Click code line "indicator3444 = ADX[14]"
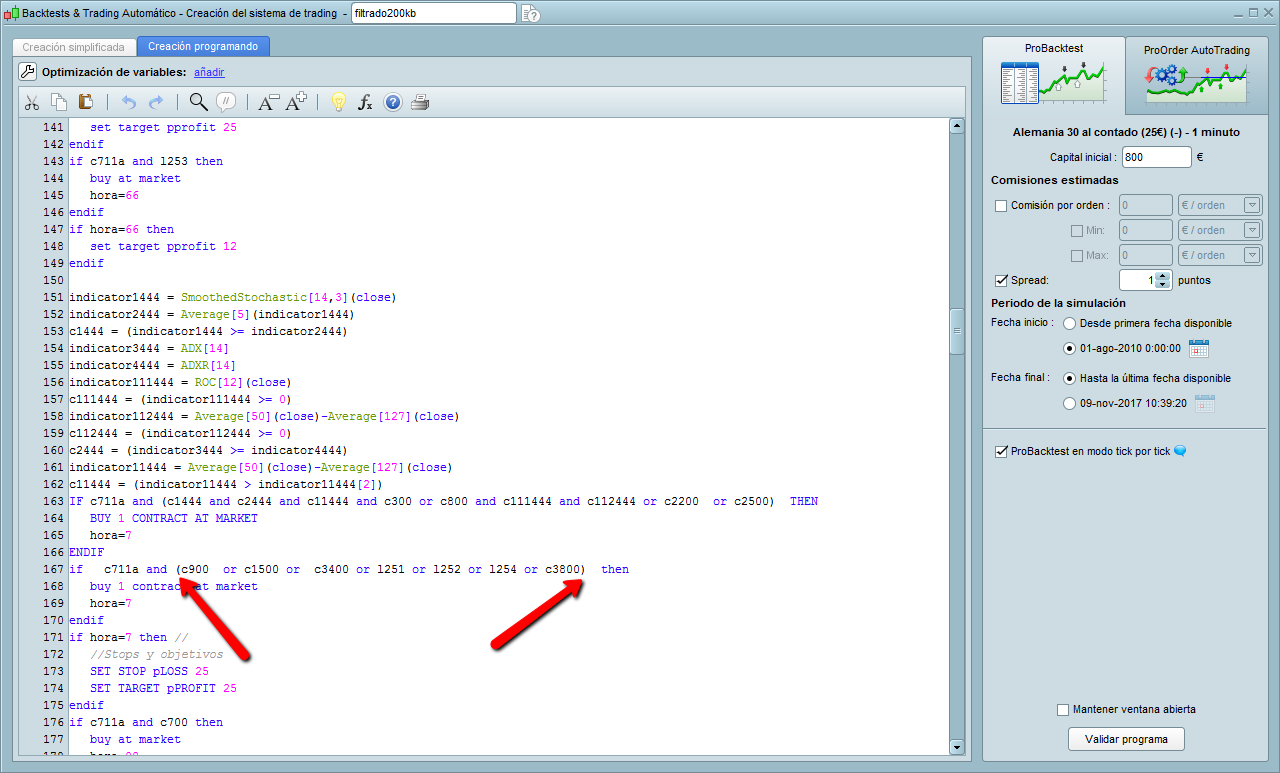Image resolution: width=1280 pixels, height=773 pixels. [x=149, y=348]
